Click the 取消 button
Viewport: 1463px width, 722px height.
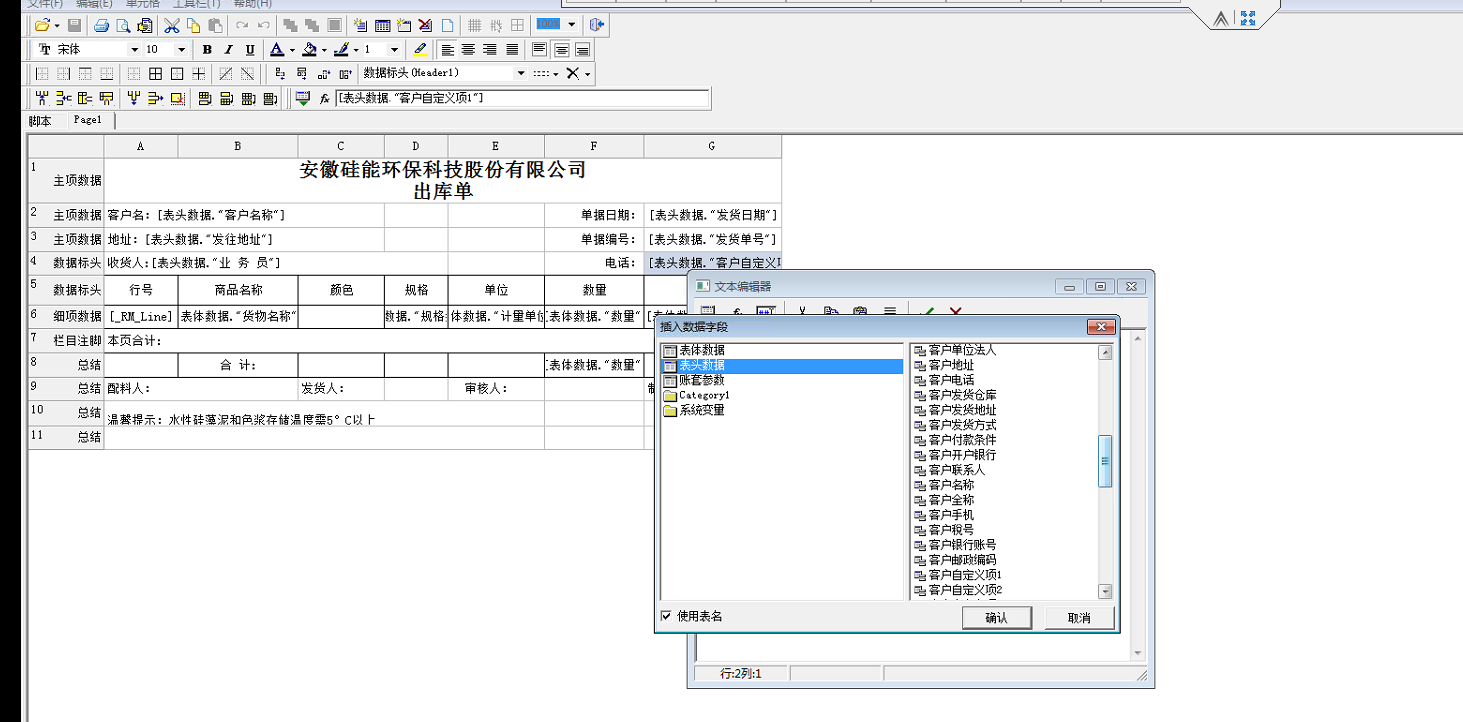(1079, 618)
